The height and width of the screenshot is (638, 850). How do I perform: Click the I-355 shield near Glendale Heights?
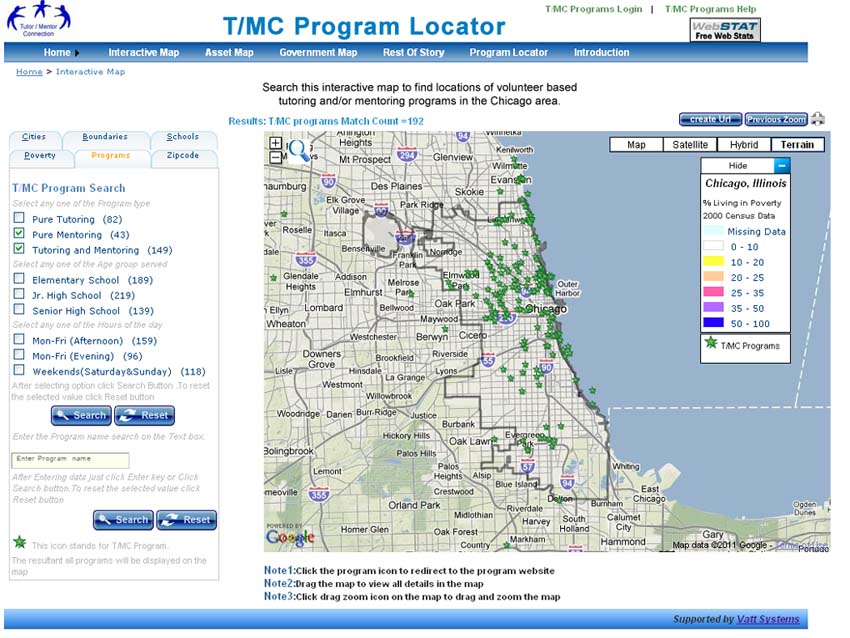[306, 259]
